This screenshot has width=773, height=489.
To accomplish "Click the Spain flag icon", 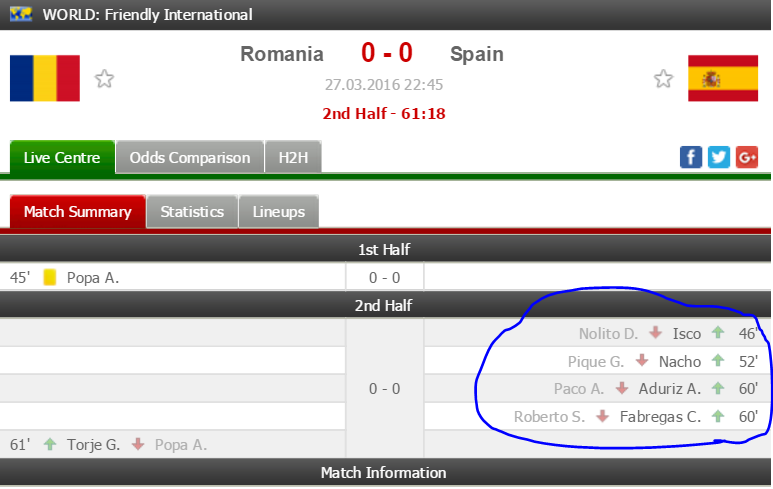I will tap(722, 78).
